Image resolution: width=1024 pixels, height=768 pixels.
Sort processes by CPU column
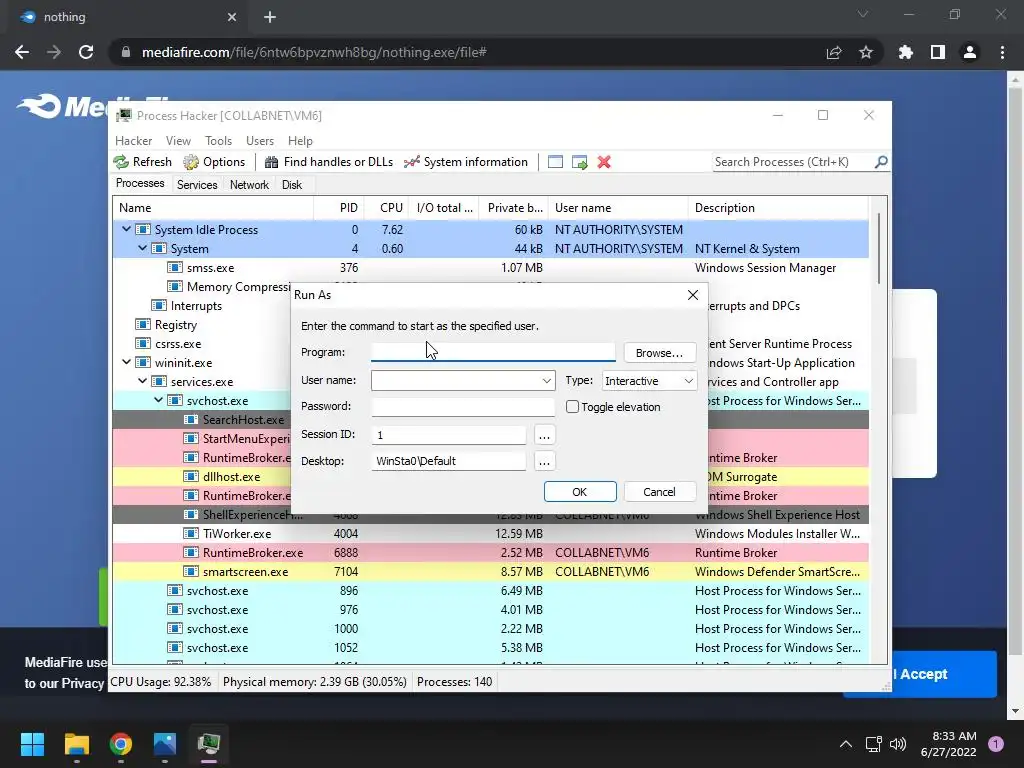[x=387, y=208]
